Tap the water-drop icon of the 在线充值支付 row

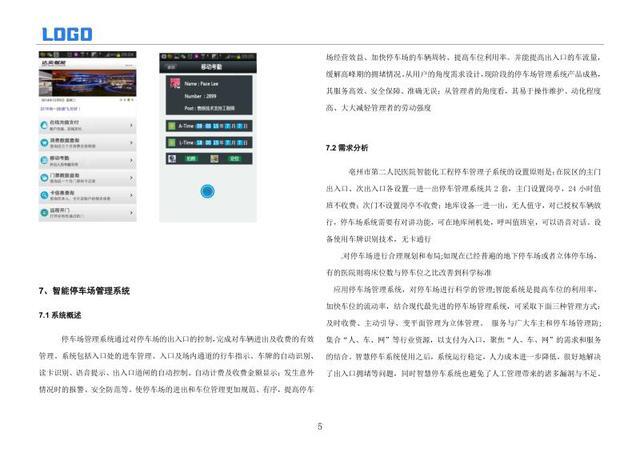click(44, 125)
